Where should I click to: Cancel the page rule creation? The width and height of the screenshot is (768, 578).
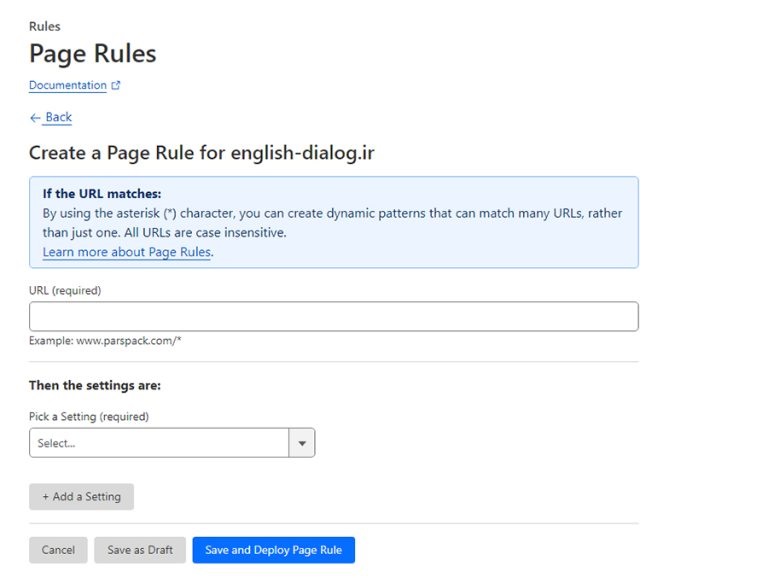click(x=58, y=550)
